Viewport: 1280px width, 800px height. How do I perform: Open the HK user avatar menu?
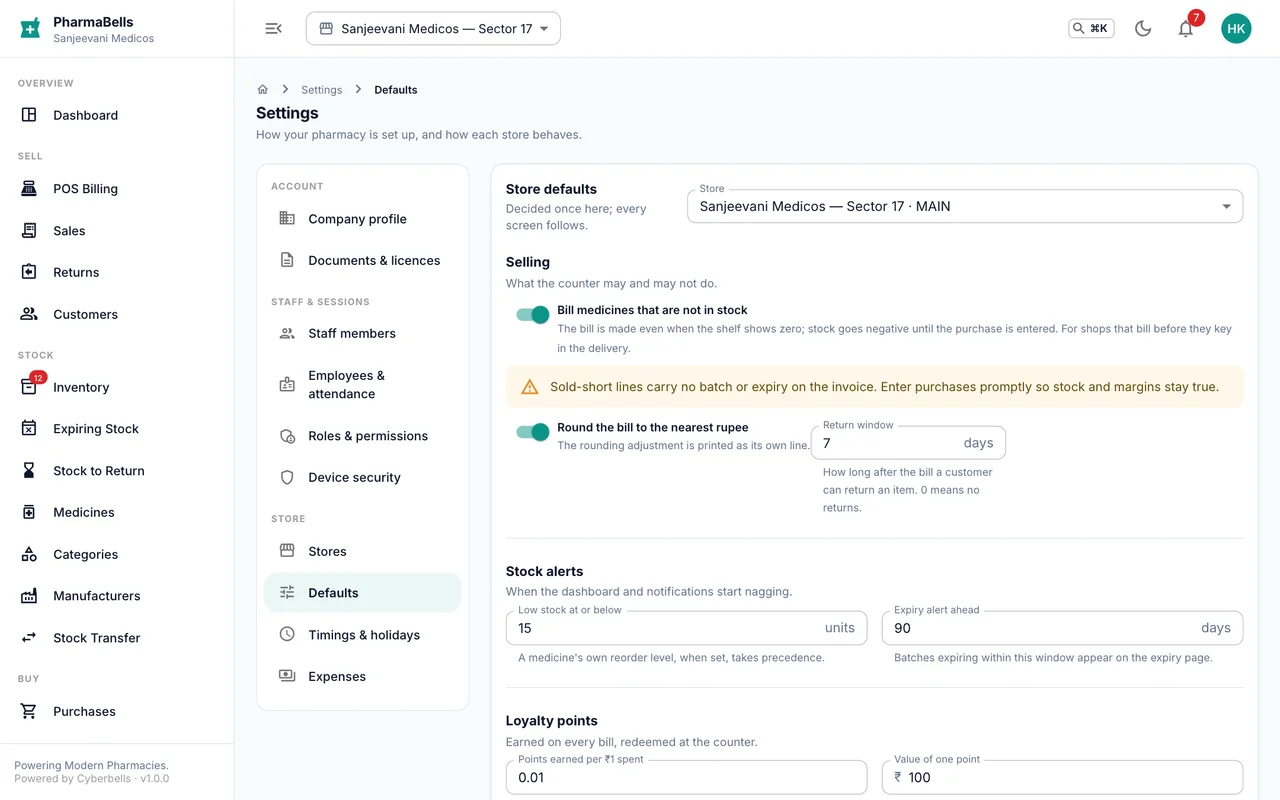[x=1236, y=29]
